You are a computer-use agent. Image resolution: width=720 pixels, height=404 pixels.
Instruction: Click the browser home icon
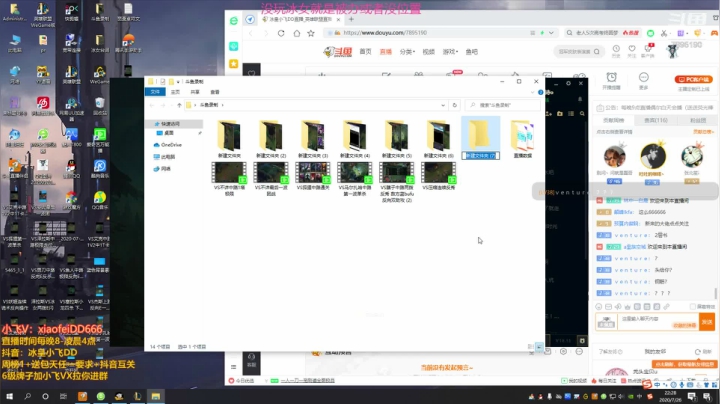tap(297, 33)
